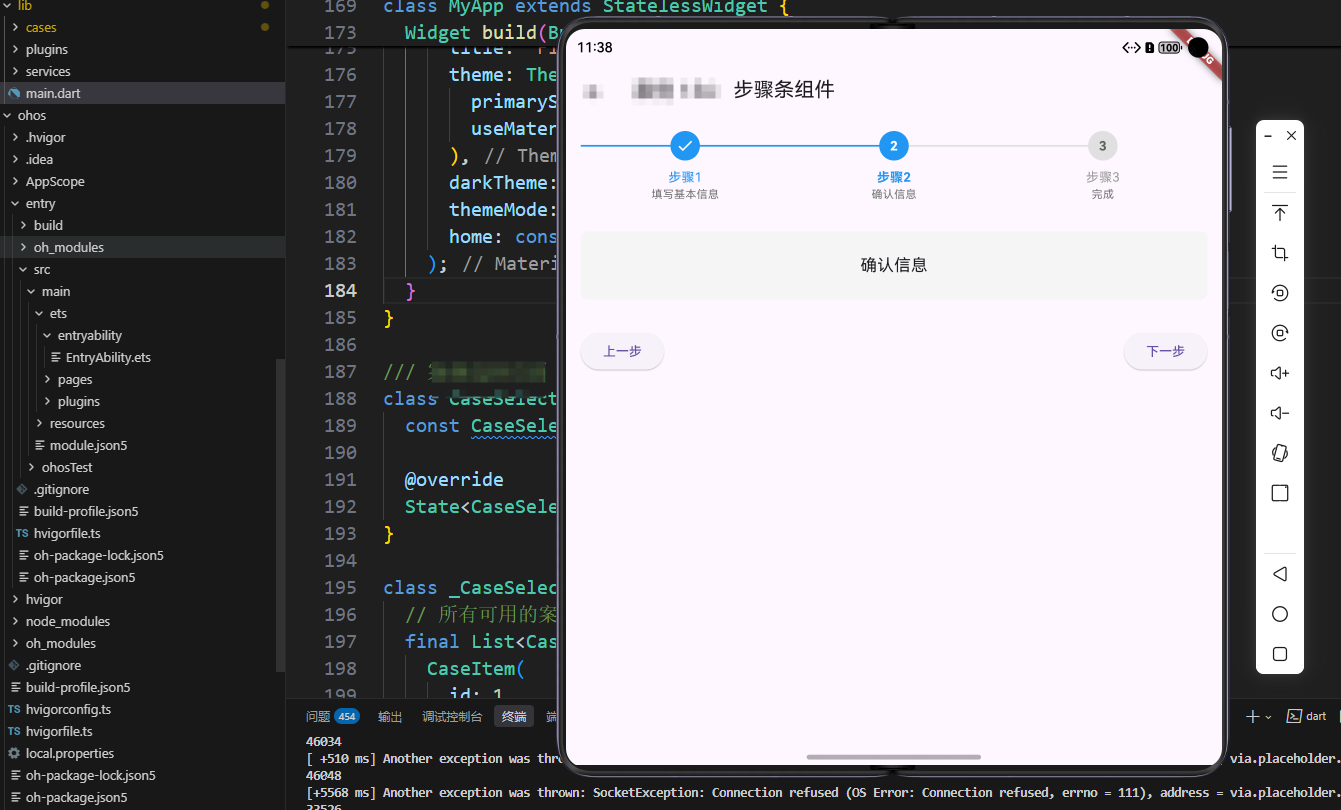The width and height of the screenshot is (1341, 810).
Task: Decrease the emulator volume
Action: pos(1279,412)
